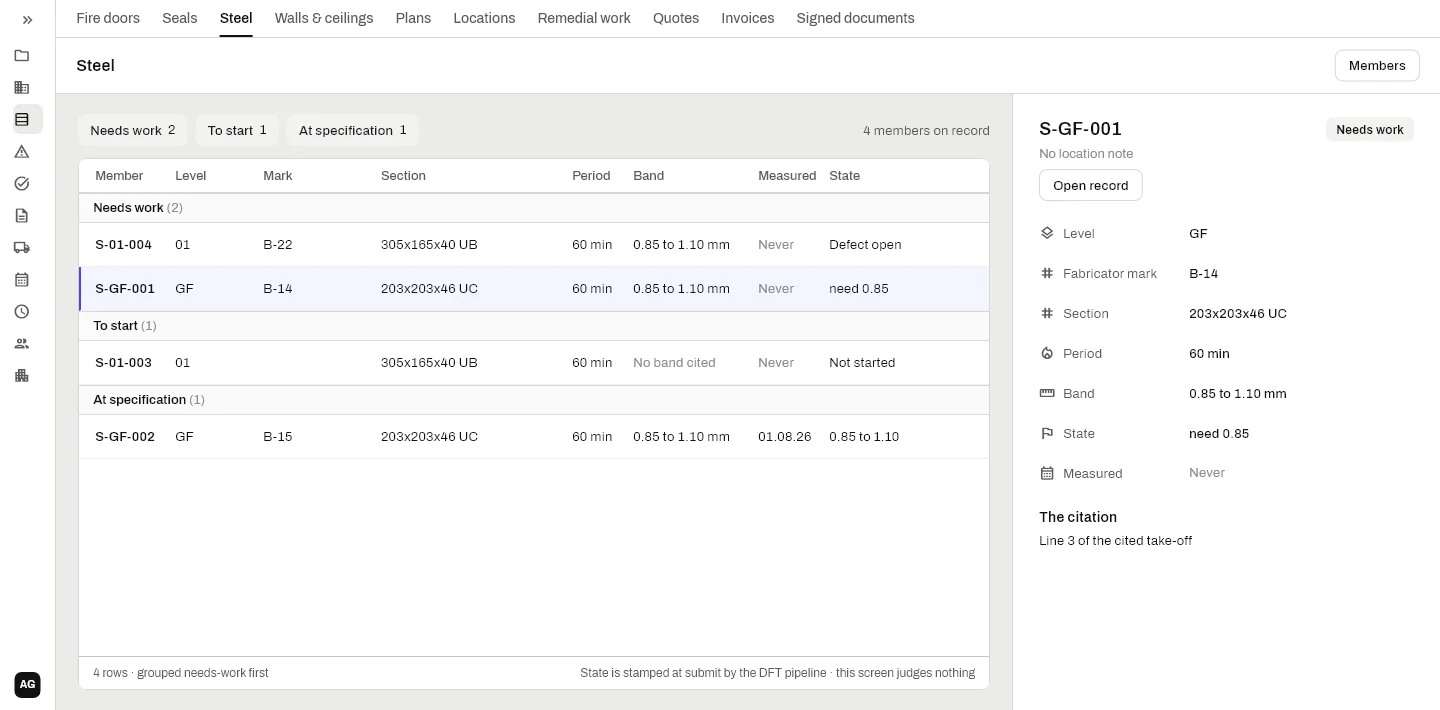Select member row S-GF-002
The height and width of the screenshot is (710, 1440).
point(534,437)
